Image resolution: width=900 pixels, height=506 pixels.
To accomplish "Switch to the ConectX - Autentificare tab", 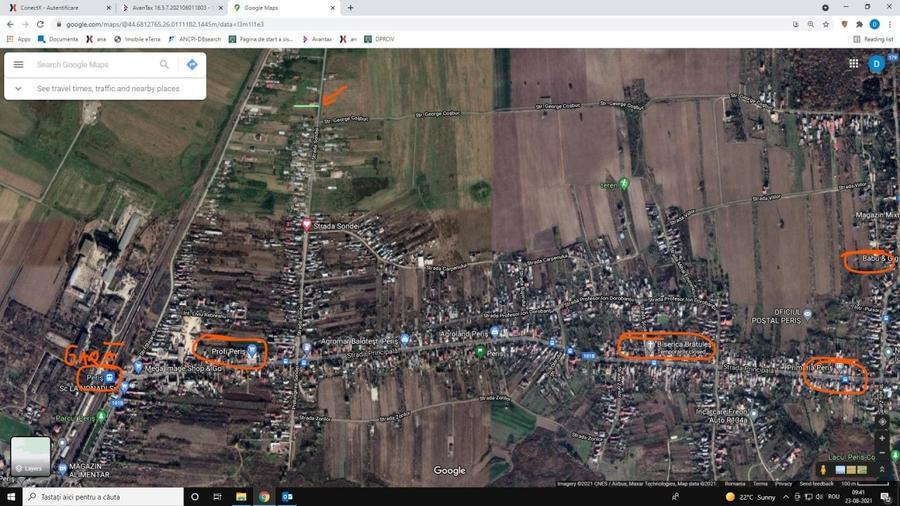I will pos(60,7).
